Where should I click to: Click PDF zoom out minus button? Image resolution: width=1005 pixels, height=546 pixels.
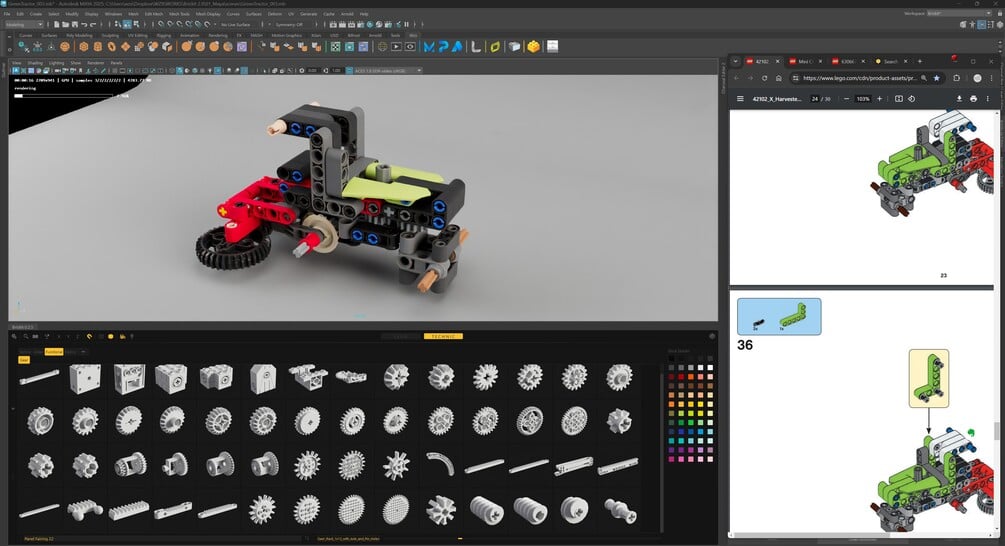click(x=847, y=99)
